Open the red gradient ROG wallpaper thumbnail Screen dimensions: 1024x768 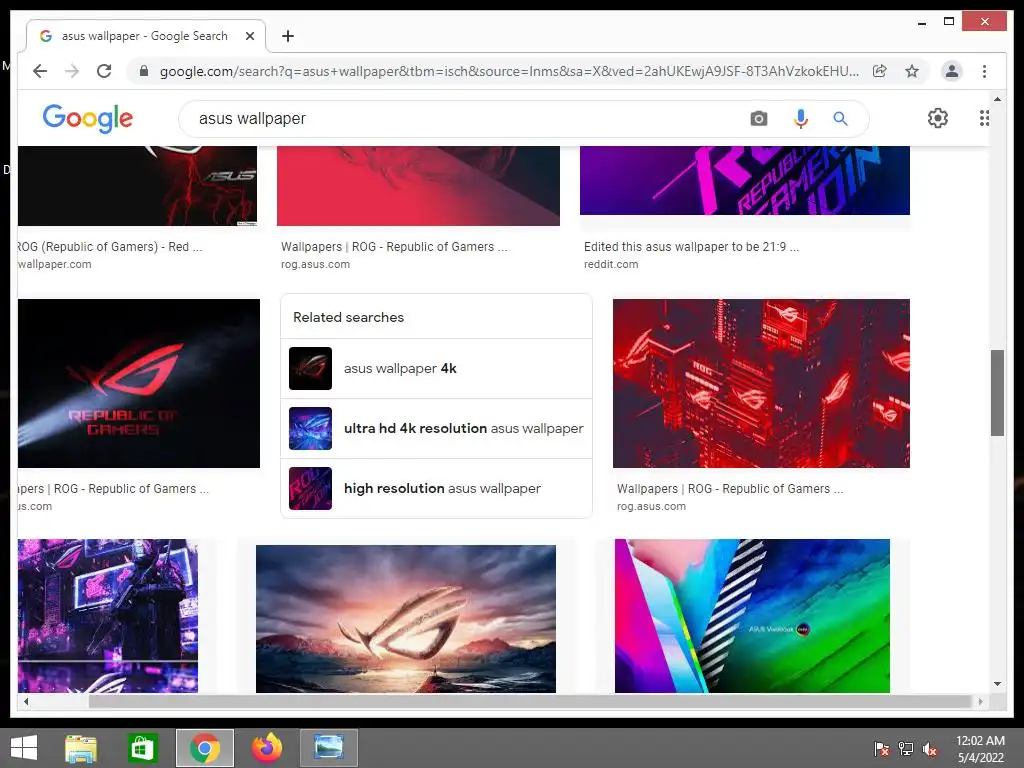pyautogui.click(x=418, y=186)
